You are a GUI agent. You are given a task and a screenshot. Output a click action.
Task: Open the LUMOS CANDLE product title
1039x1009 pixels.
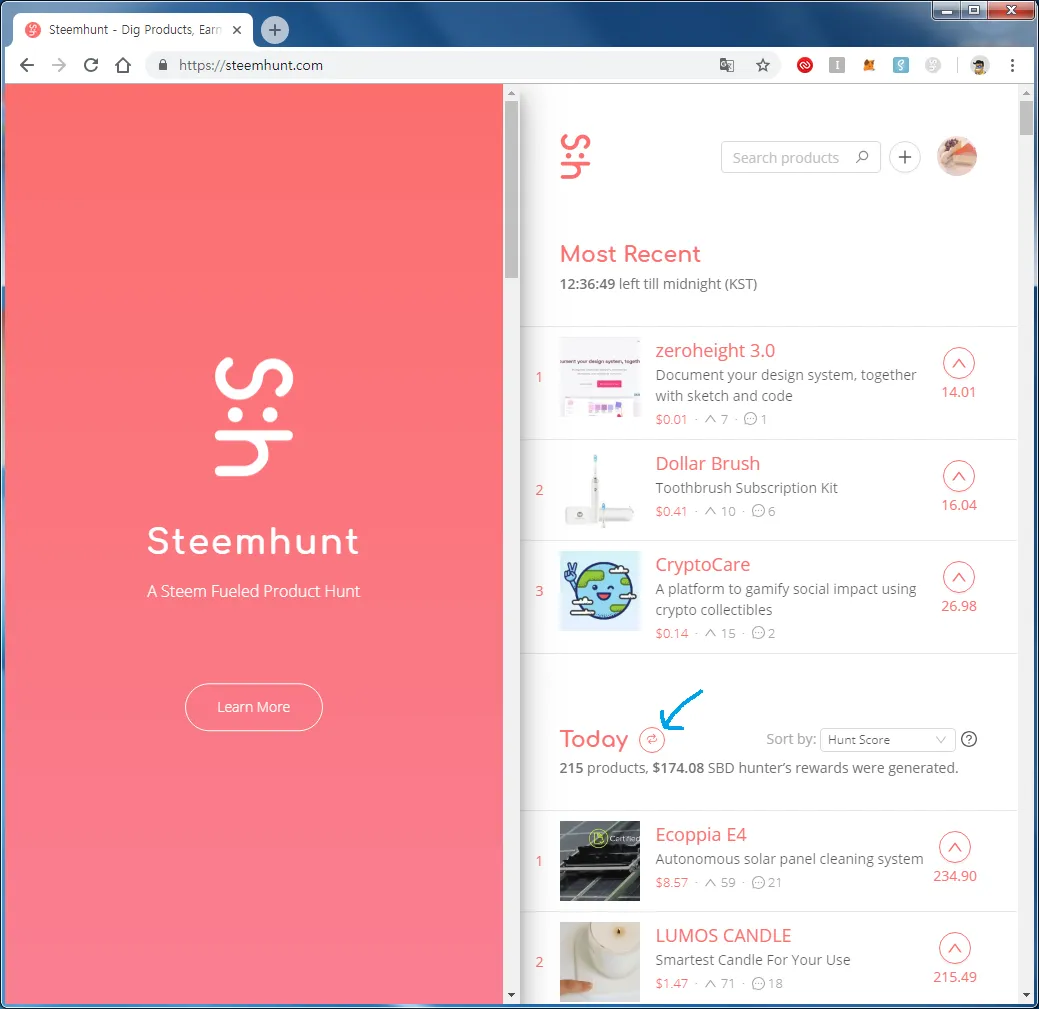(723, 935)
